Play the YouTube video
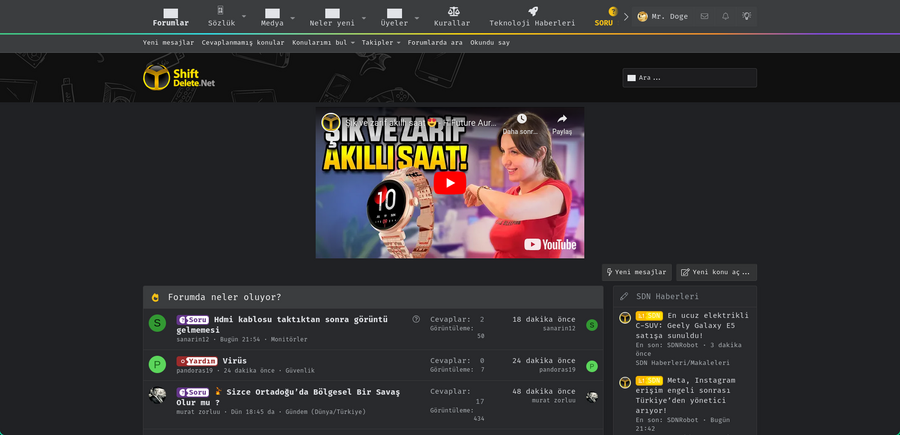The image size is (900, 435). point(449,183)
